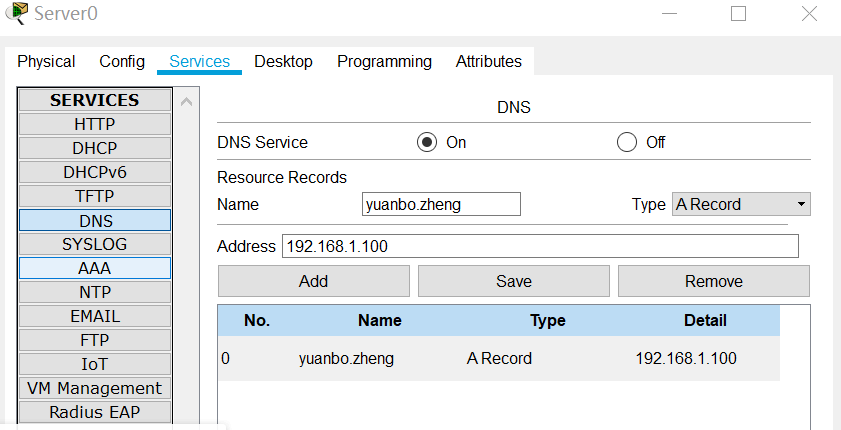Remove the selected DNS record
Screen dimensions: 841x430
(x=713, y=281)
